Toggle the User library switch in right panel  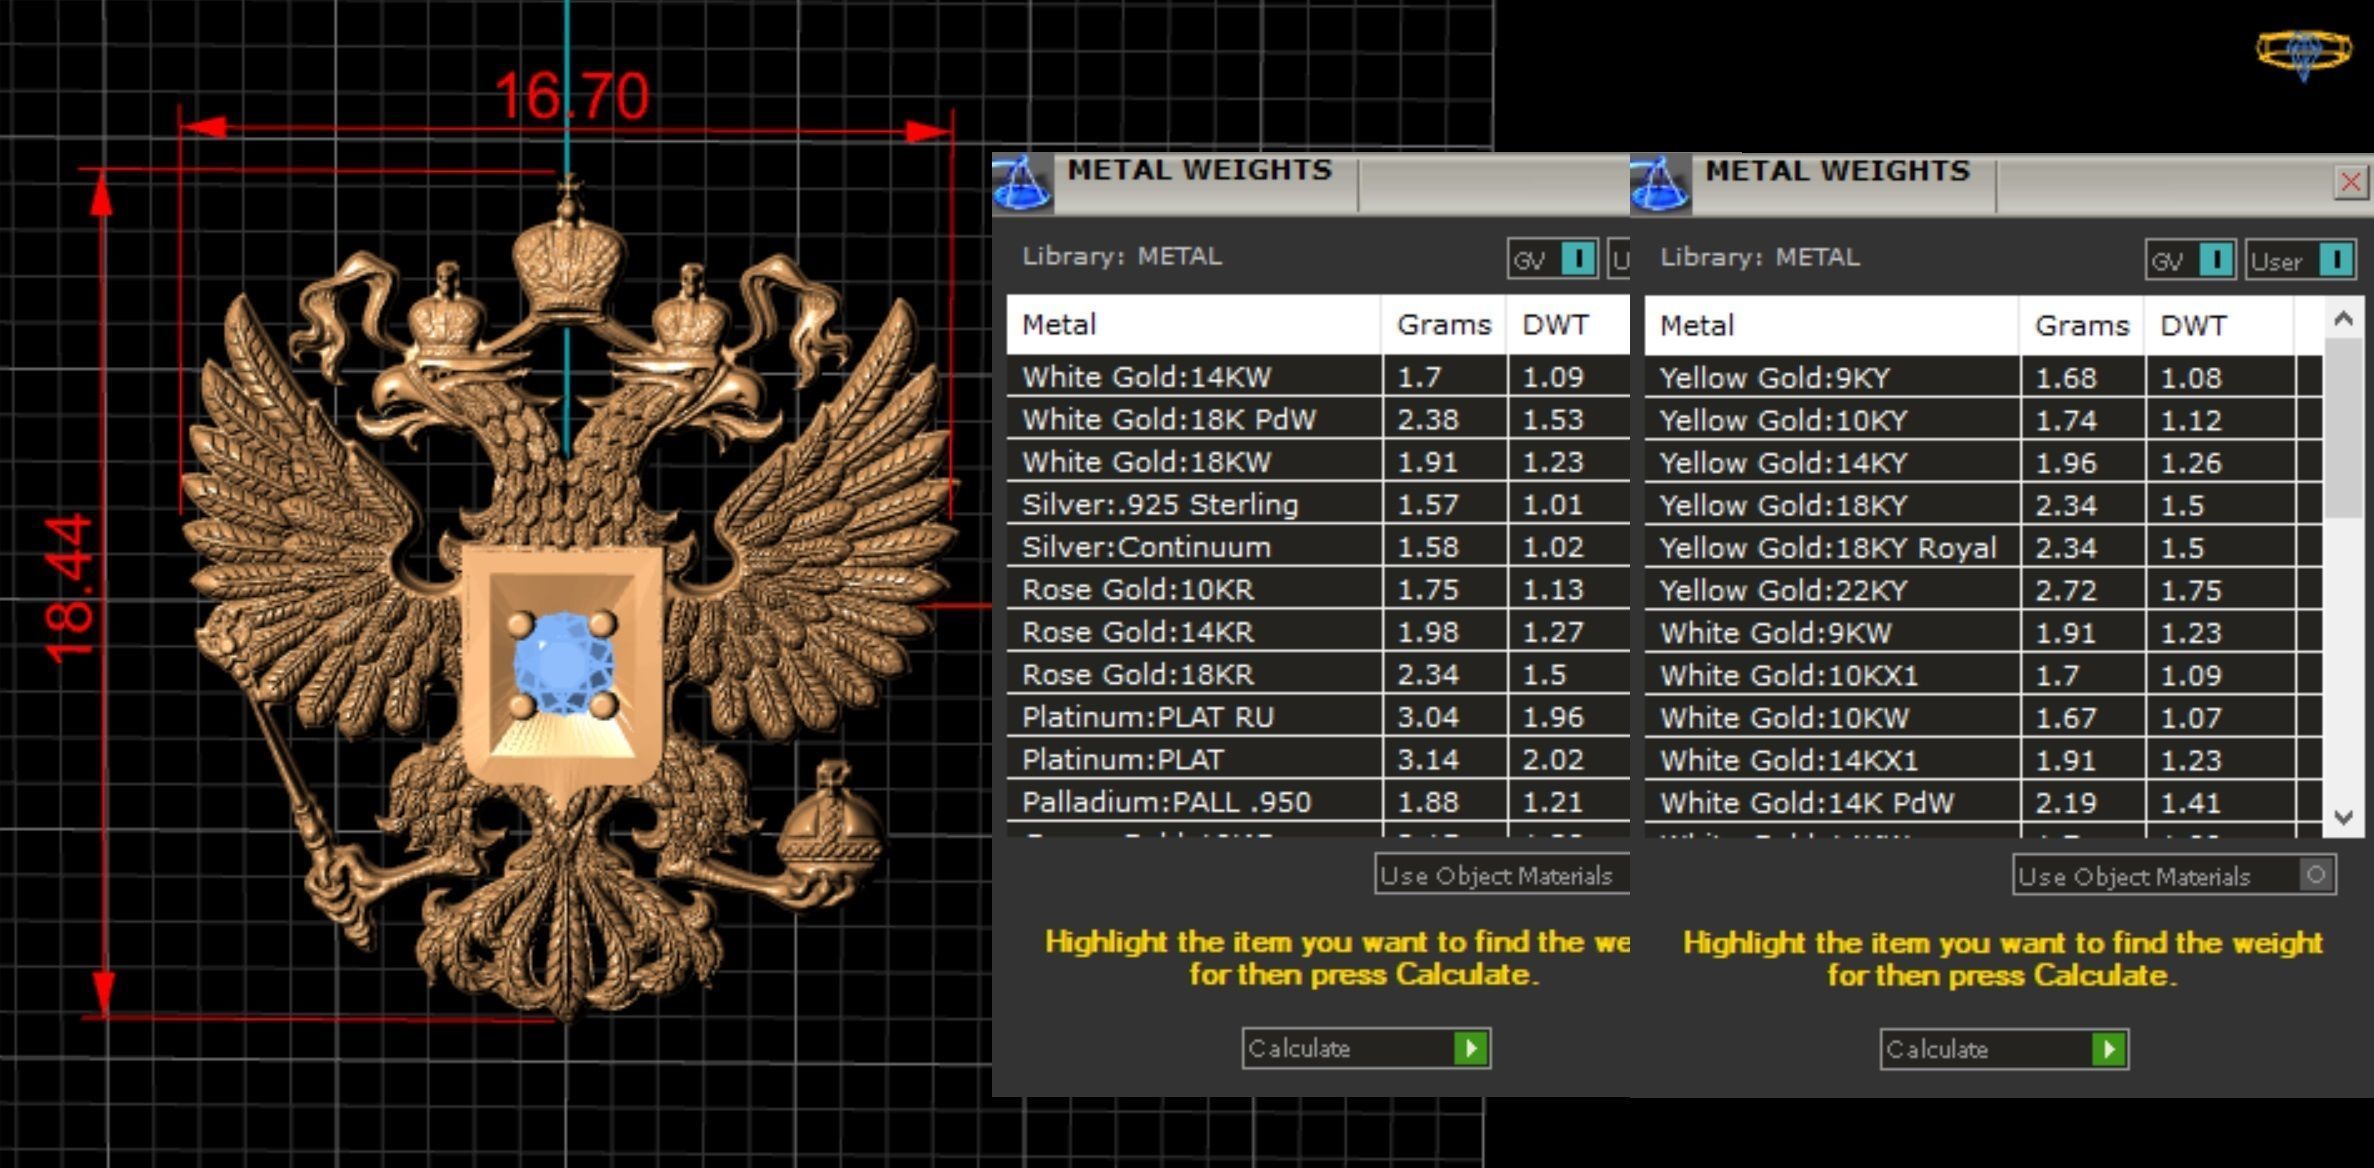pos(2300,260)
